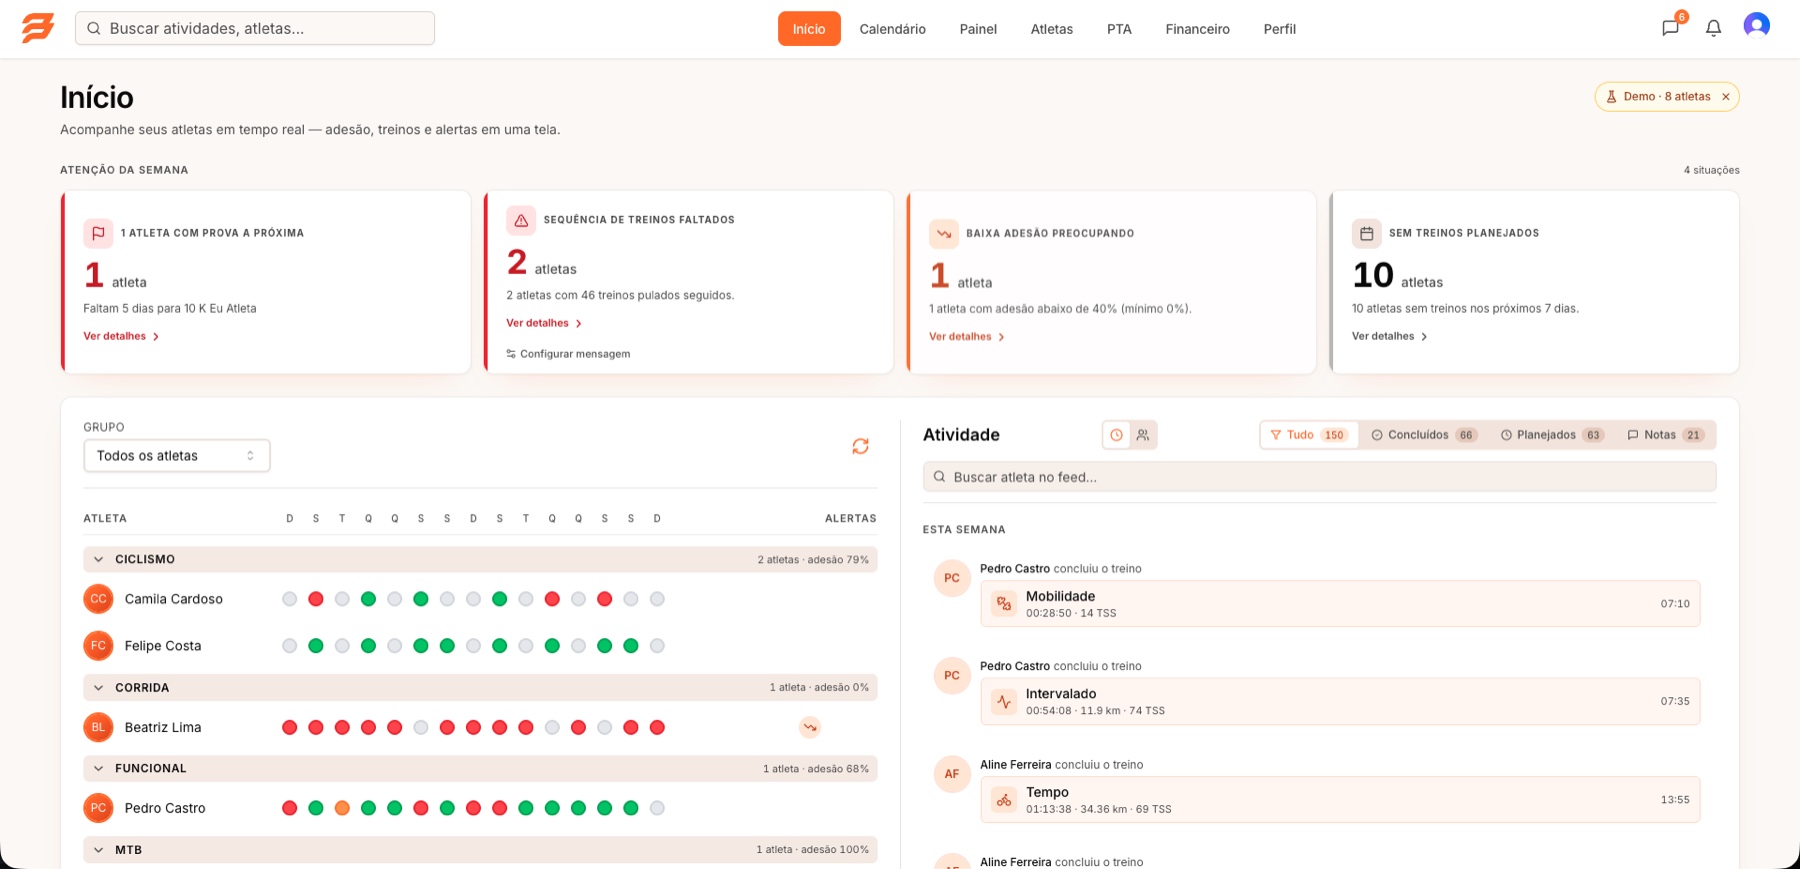
Task: Open Configurar mensagem
Action: pos(568,354)
